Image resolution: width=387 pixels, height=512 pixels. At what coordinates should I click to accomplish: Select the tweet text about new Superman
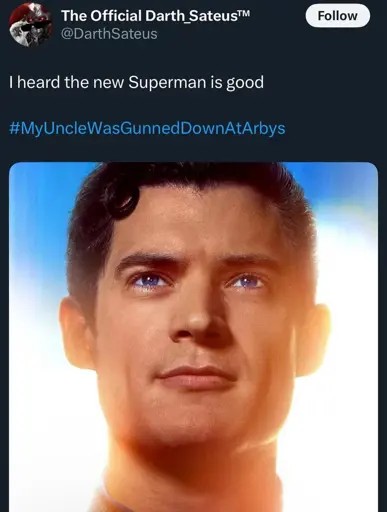click(x=137, y=82)
